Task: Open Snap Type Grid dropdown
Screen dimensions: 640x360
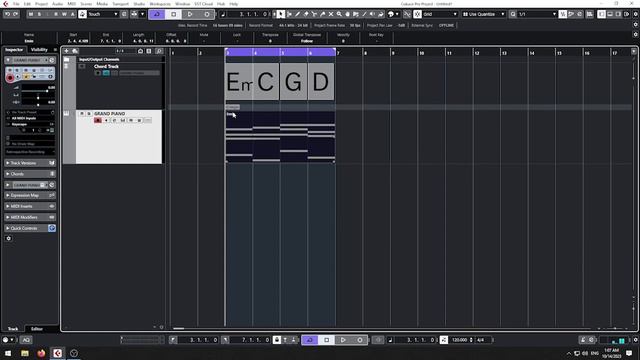Action: pyautogui.click(x=440, y=14)
